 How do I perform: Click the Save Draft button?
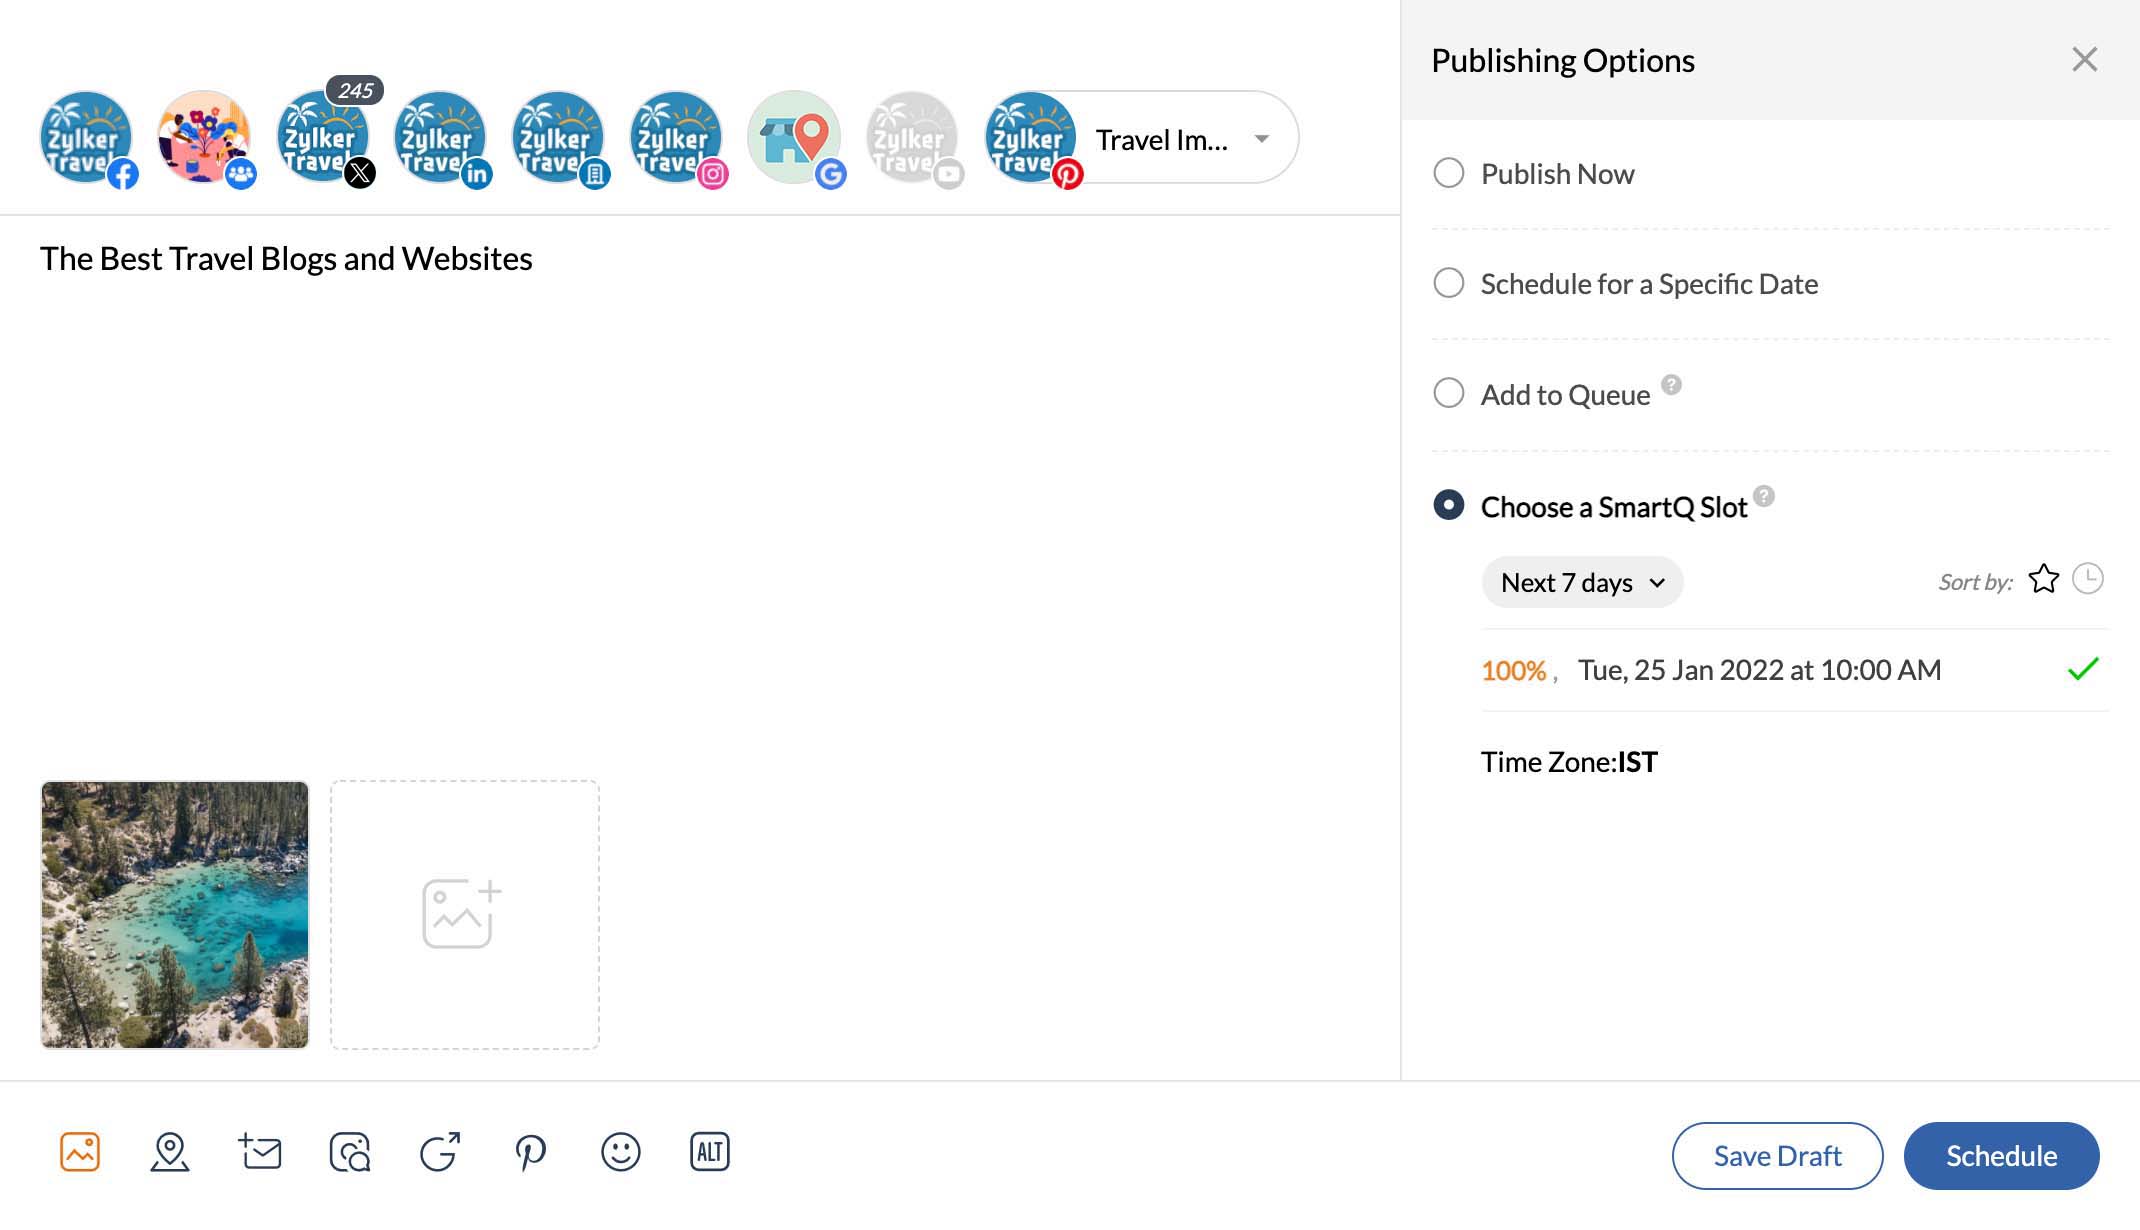[1777, 1156]
